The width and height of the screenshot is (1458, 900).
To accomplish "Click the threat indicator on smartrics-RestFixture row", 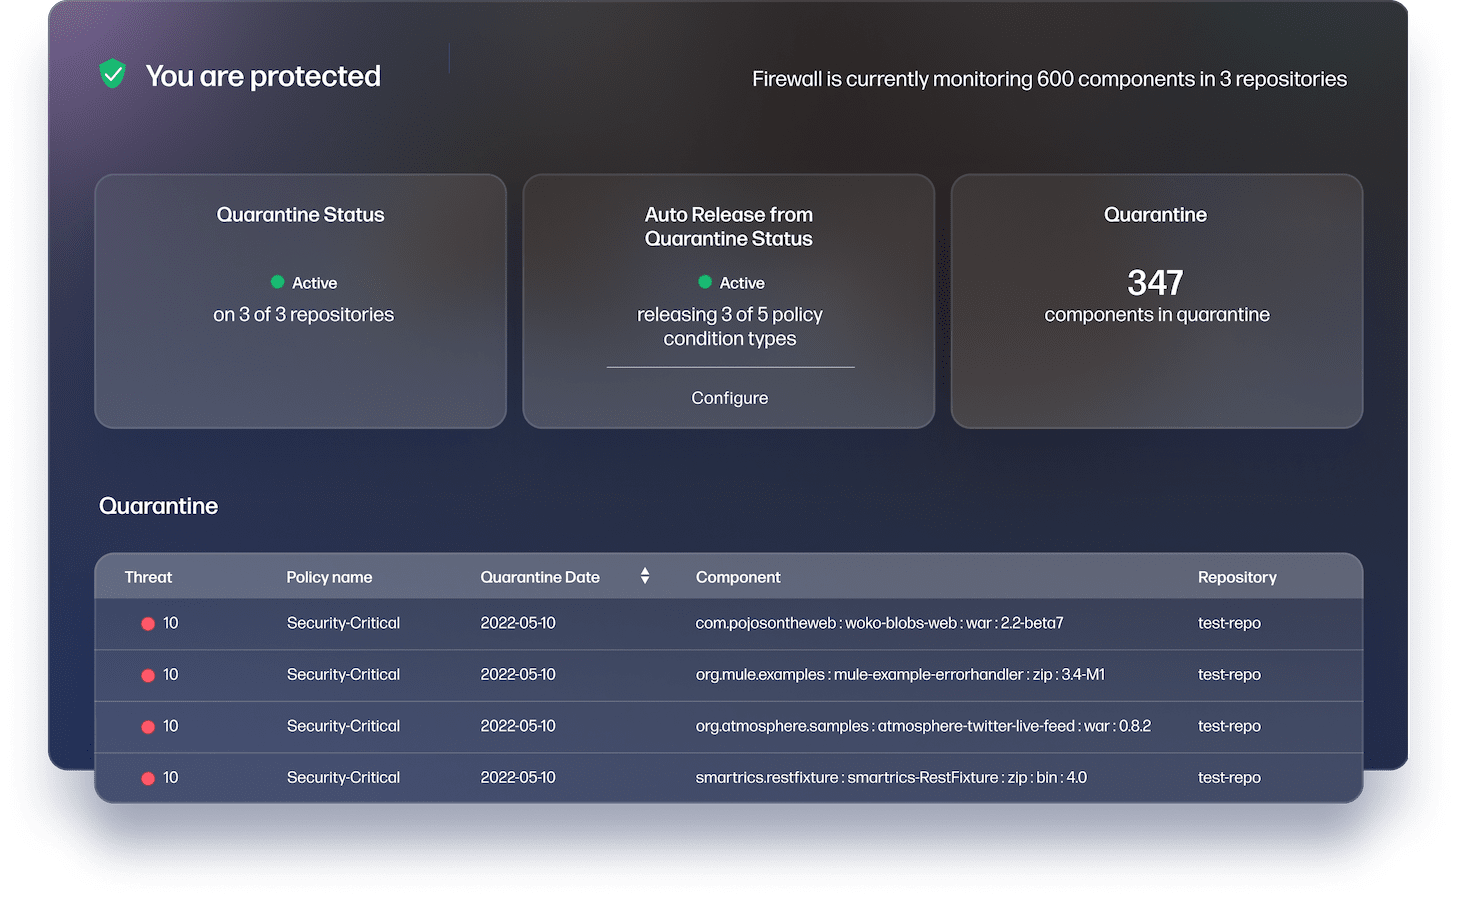I will coord(148,777).
